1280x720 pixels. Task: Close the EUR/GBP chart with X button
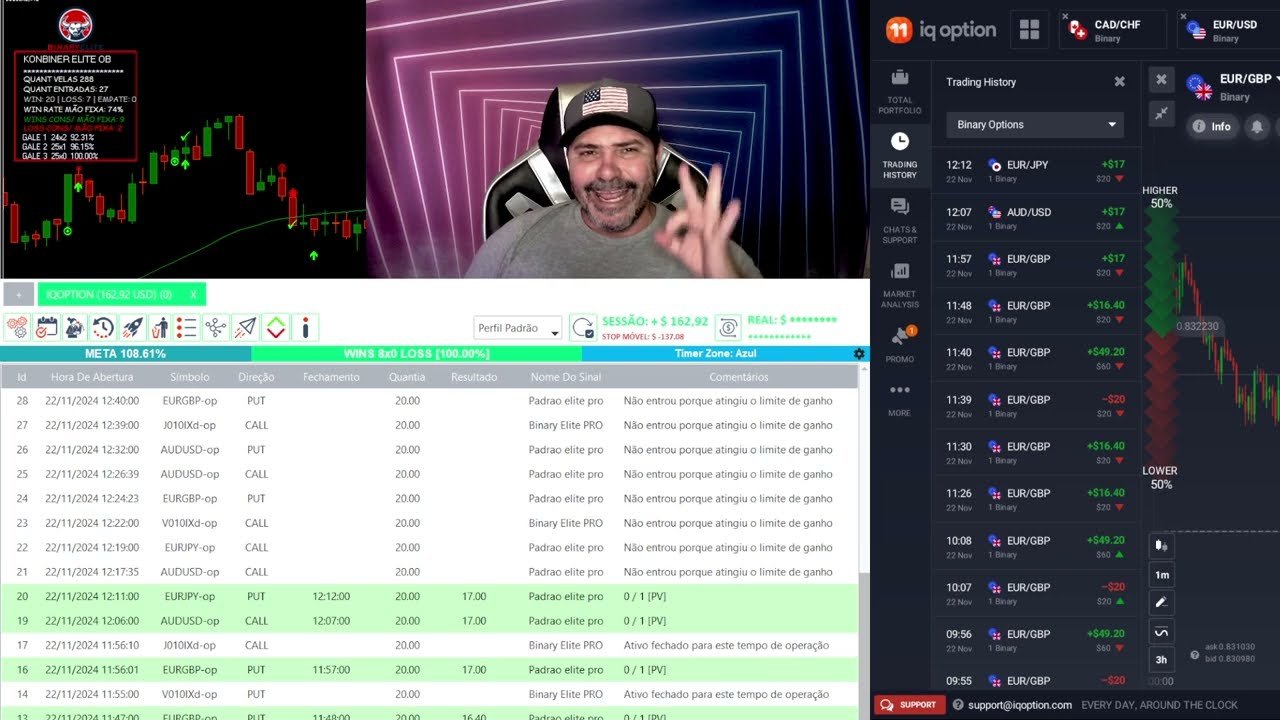(x=1161, y=79)
